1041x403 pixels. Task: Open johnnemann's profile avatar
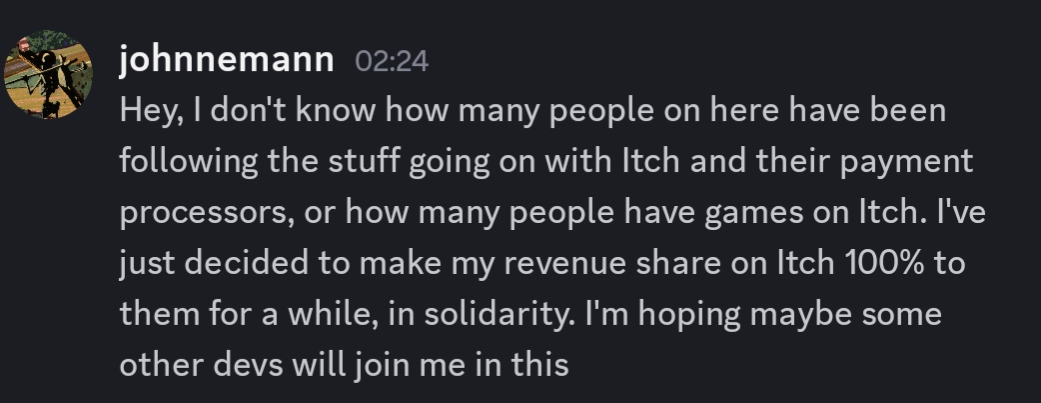pos(49,75)
